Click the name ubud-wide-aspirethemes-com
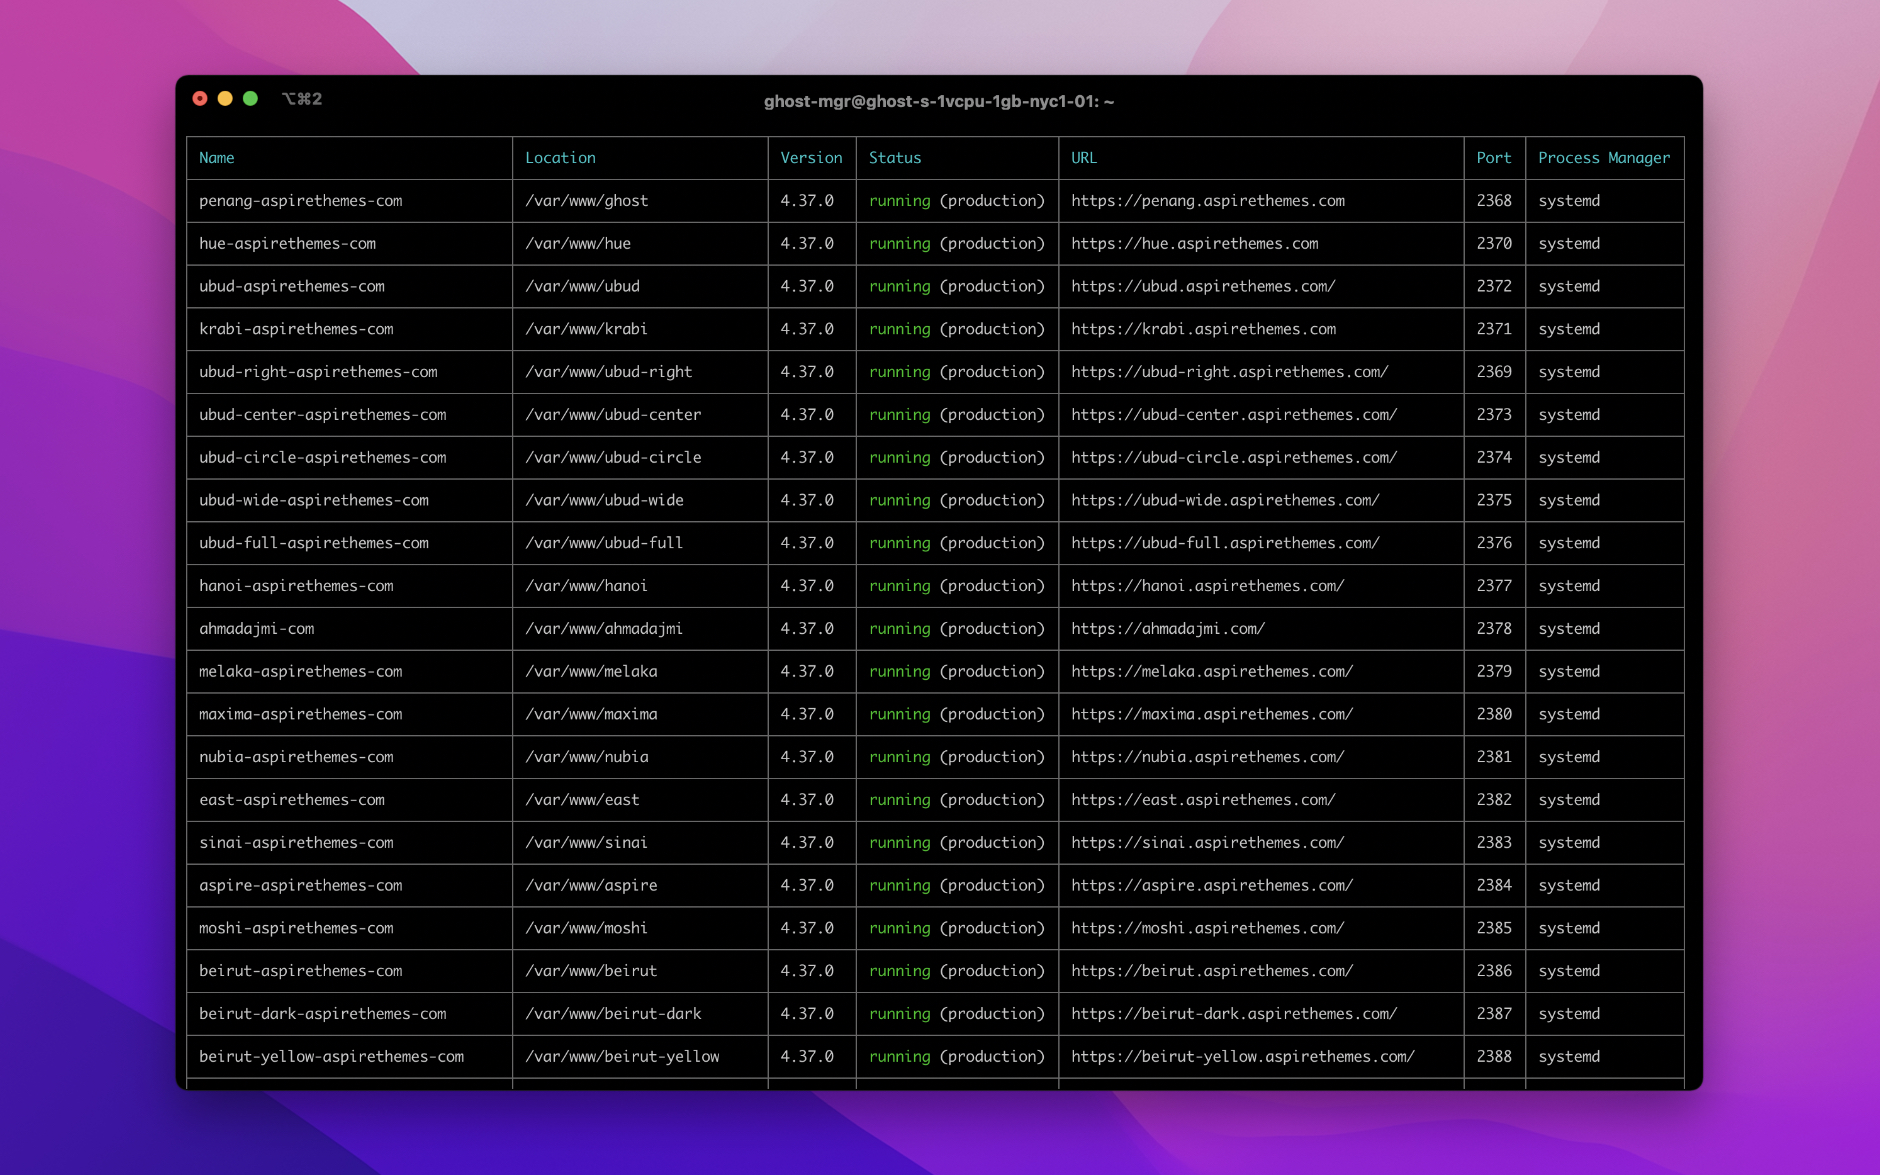Image resolution: width=1880 pixels, height=1175 pixels. [314, 501]
